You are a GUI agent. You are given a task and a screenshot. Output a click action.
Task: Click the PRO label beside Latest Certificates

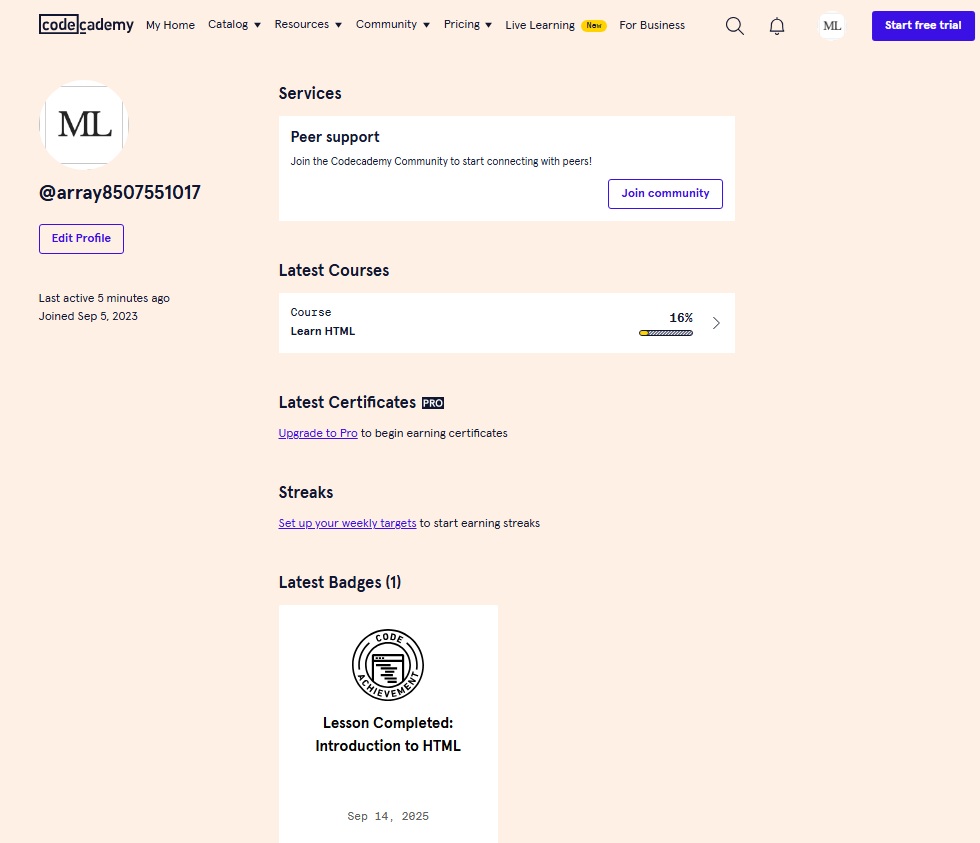433,403
